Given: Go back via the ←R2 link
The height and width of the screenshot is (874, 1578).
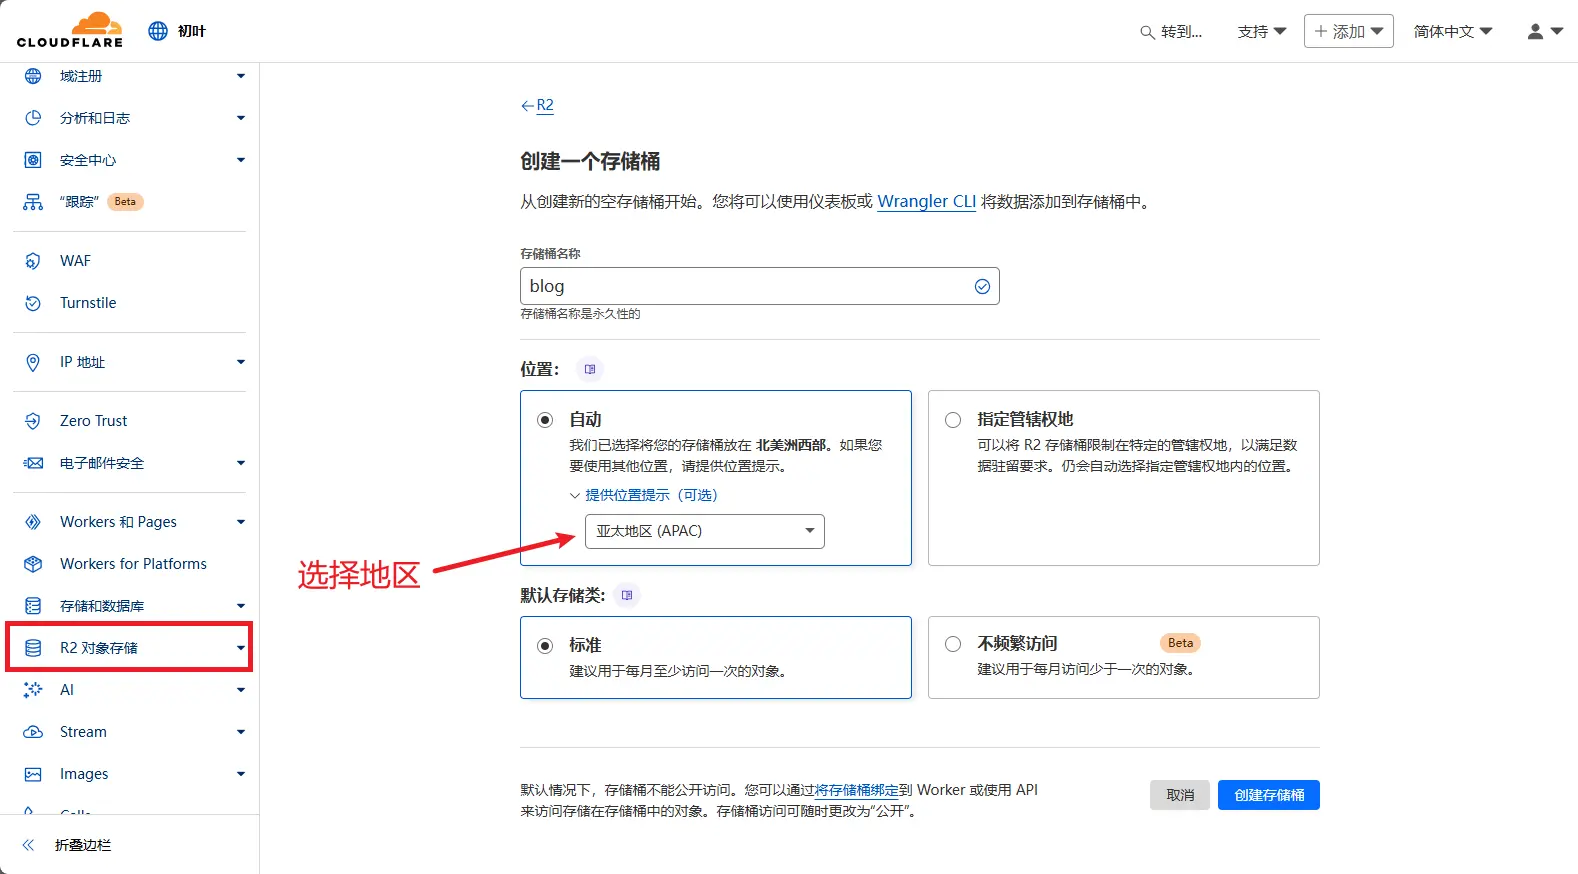Looking at the screenshot, I should pyautogui.click(x=537, y=105).
